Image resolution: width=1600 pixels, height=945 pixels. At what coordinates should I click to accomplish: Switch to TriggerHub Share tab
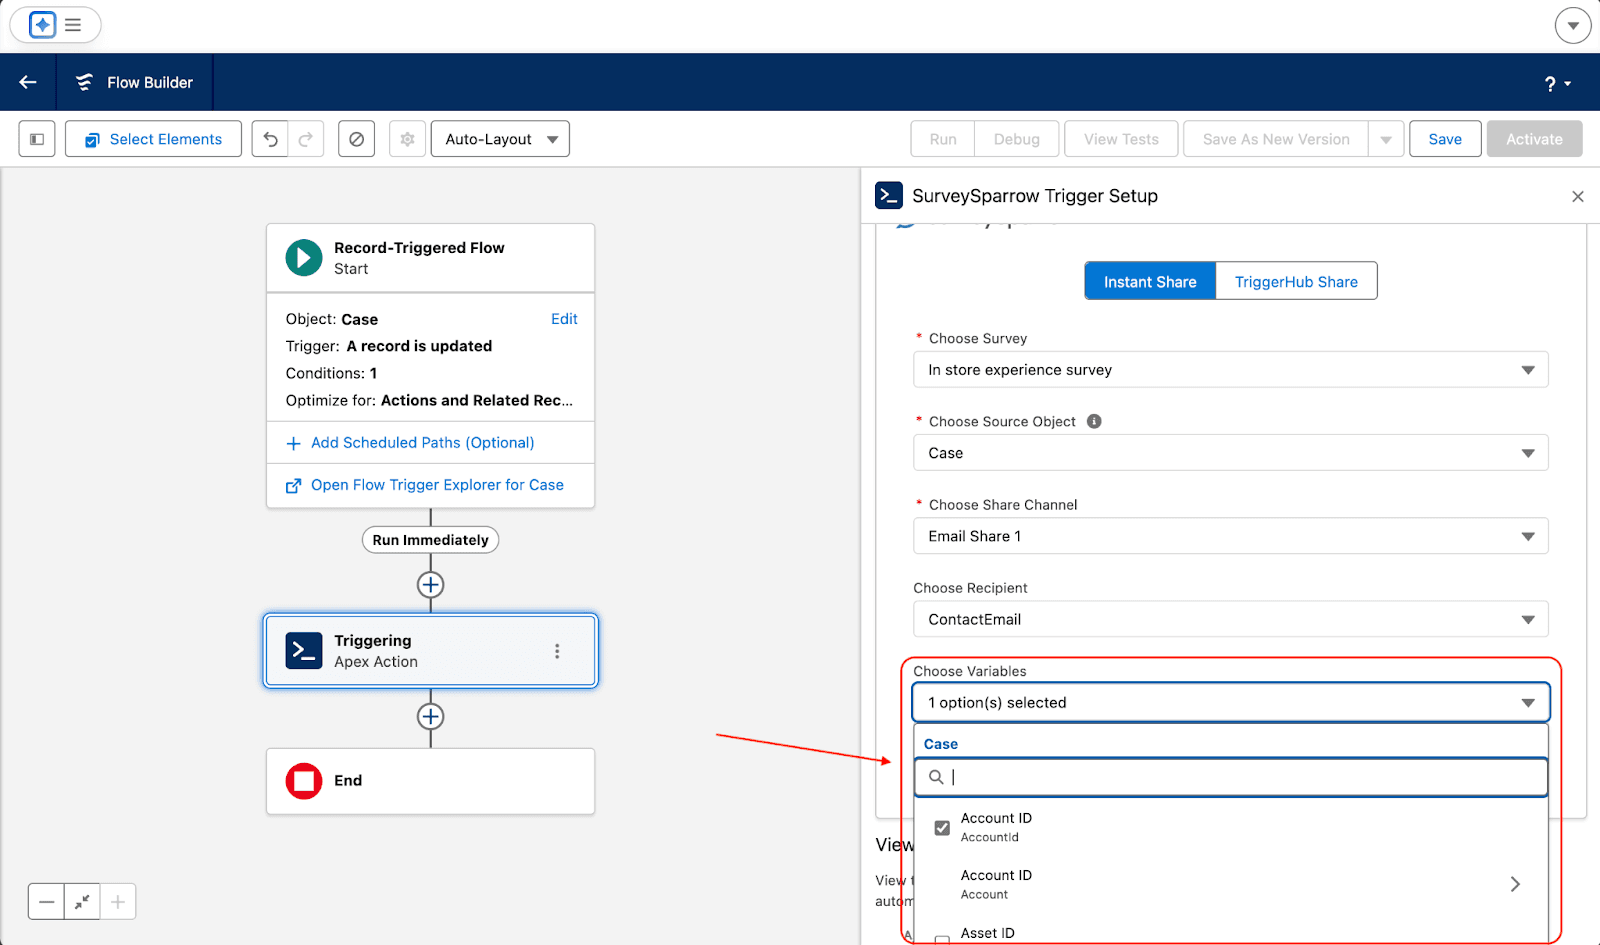pyautogui.click(x=1296, y=282)
